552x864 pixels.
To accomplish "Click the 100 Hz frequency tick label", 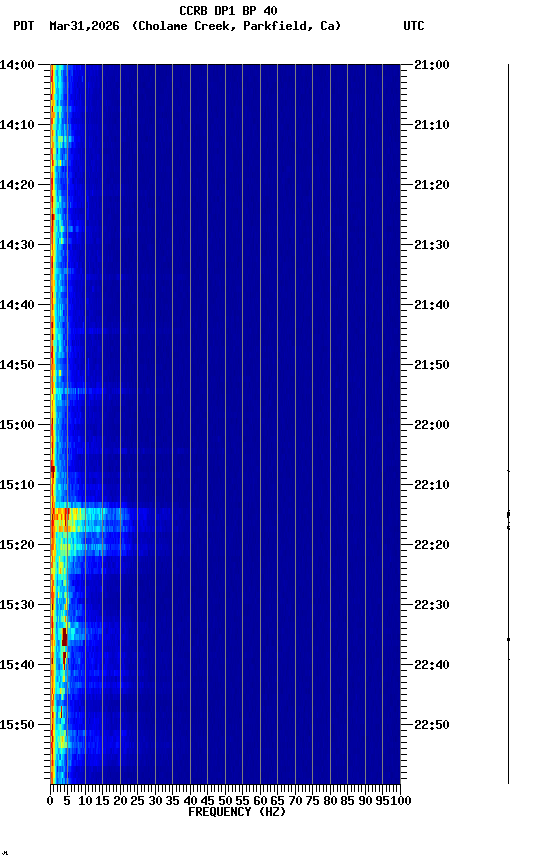I will (401, 802).
